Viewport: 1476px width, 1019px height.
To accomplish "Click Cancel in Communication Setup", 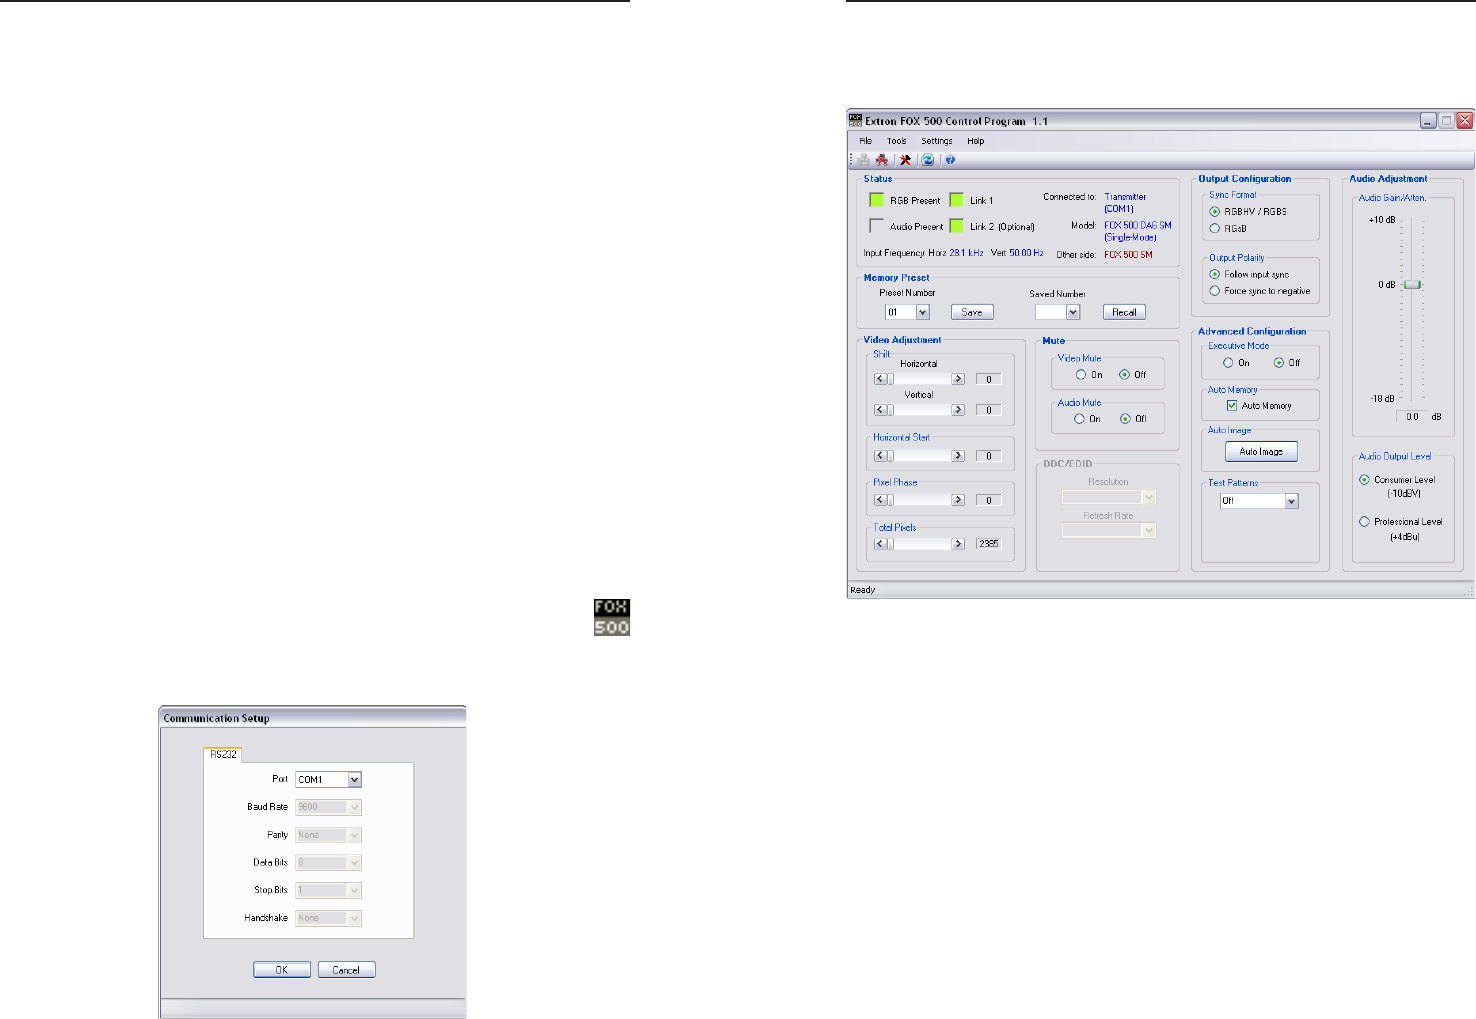I will point(346,970).
